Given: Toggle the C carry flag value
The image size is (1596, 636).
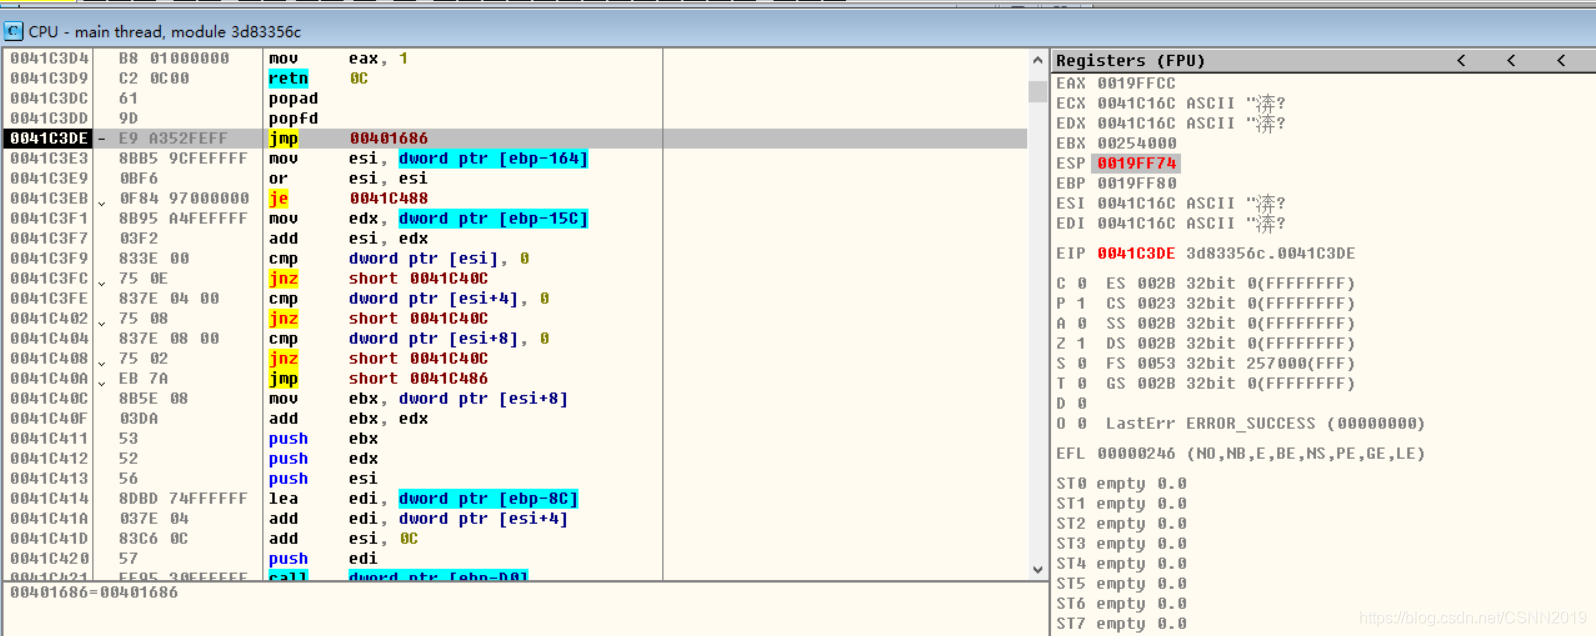Looking at the screenshot, I should point(1081,283).
